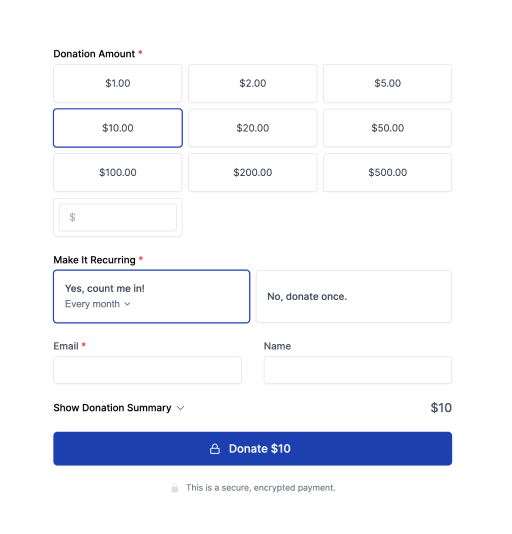Viewport: 512px width, 534px height.
Task: Select the $50.00 donation option
Action: (387, 128)
